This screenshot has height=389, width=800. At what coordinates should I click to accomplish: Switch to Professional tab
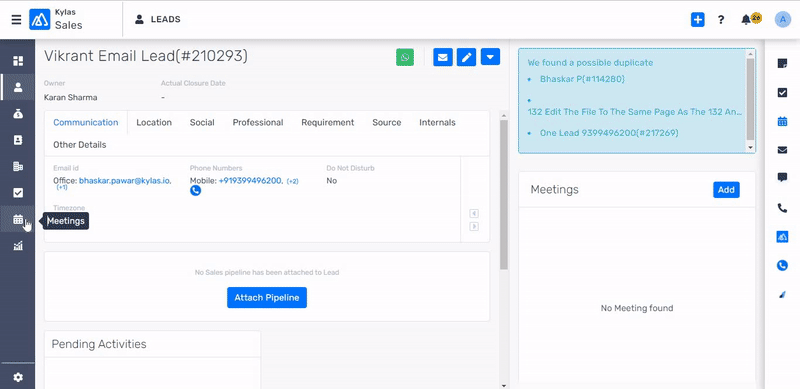258,123
